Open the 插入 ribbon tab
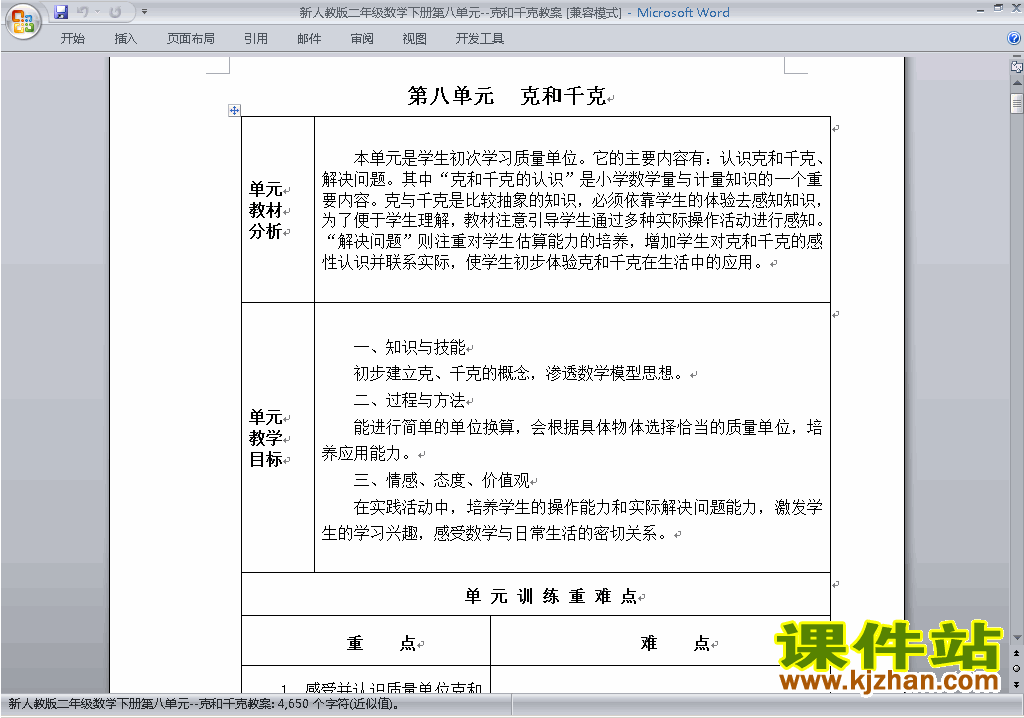Image resolution: width=1024 pixels, height=718 pixels. click(125, 39)
